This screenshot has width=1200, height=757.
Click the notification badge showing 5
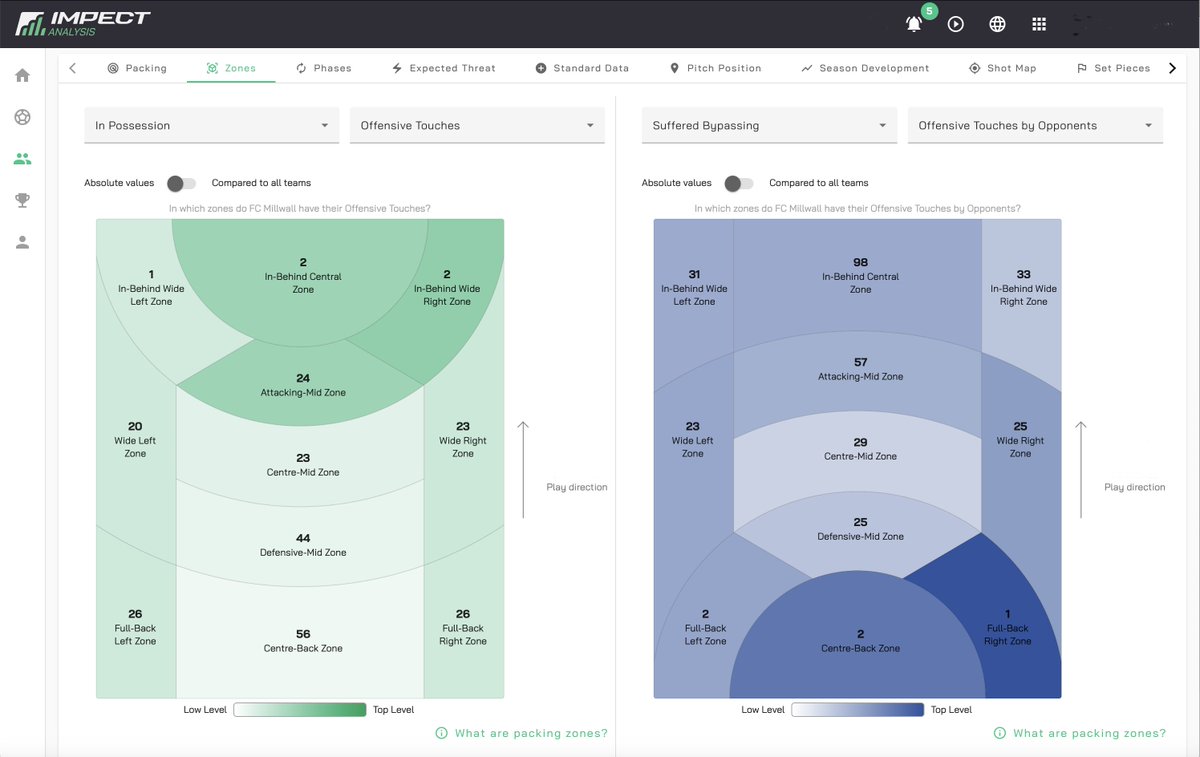929,11
